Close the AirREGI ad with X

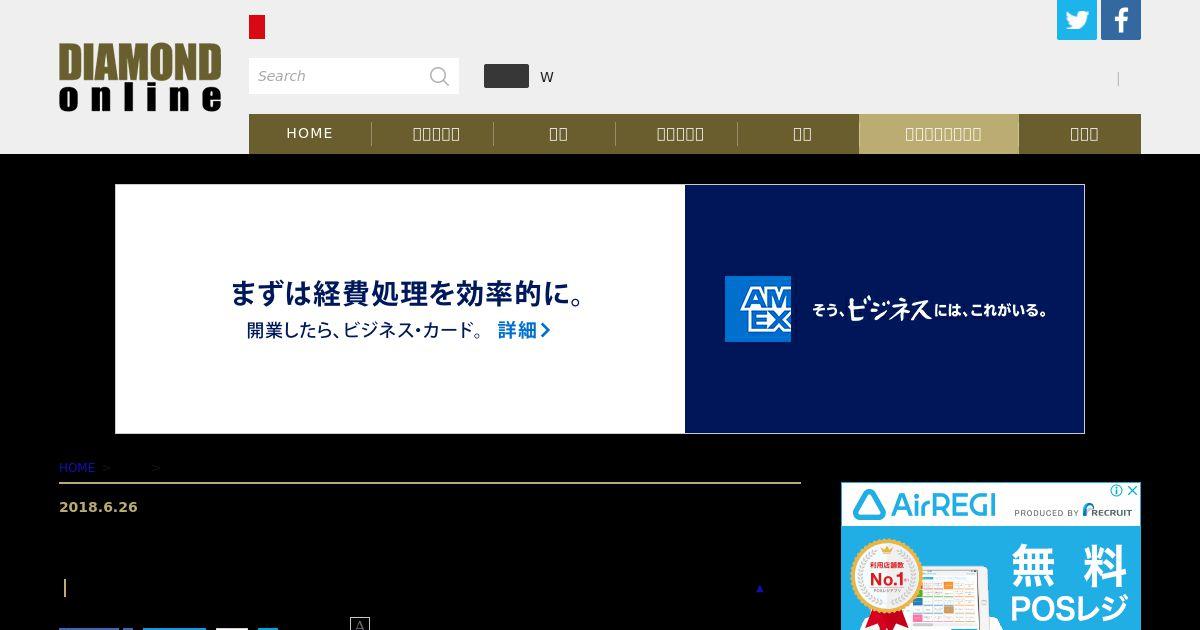(1132, 491)
